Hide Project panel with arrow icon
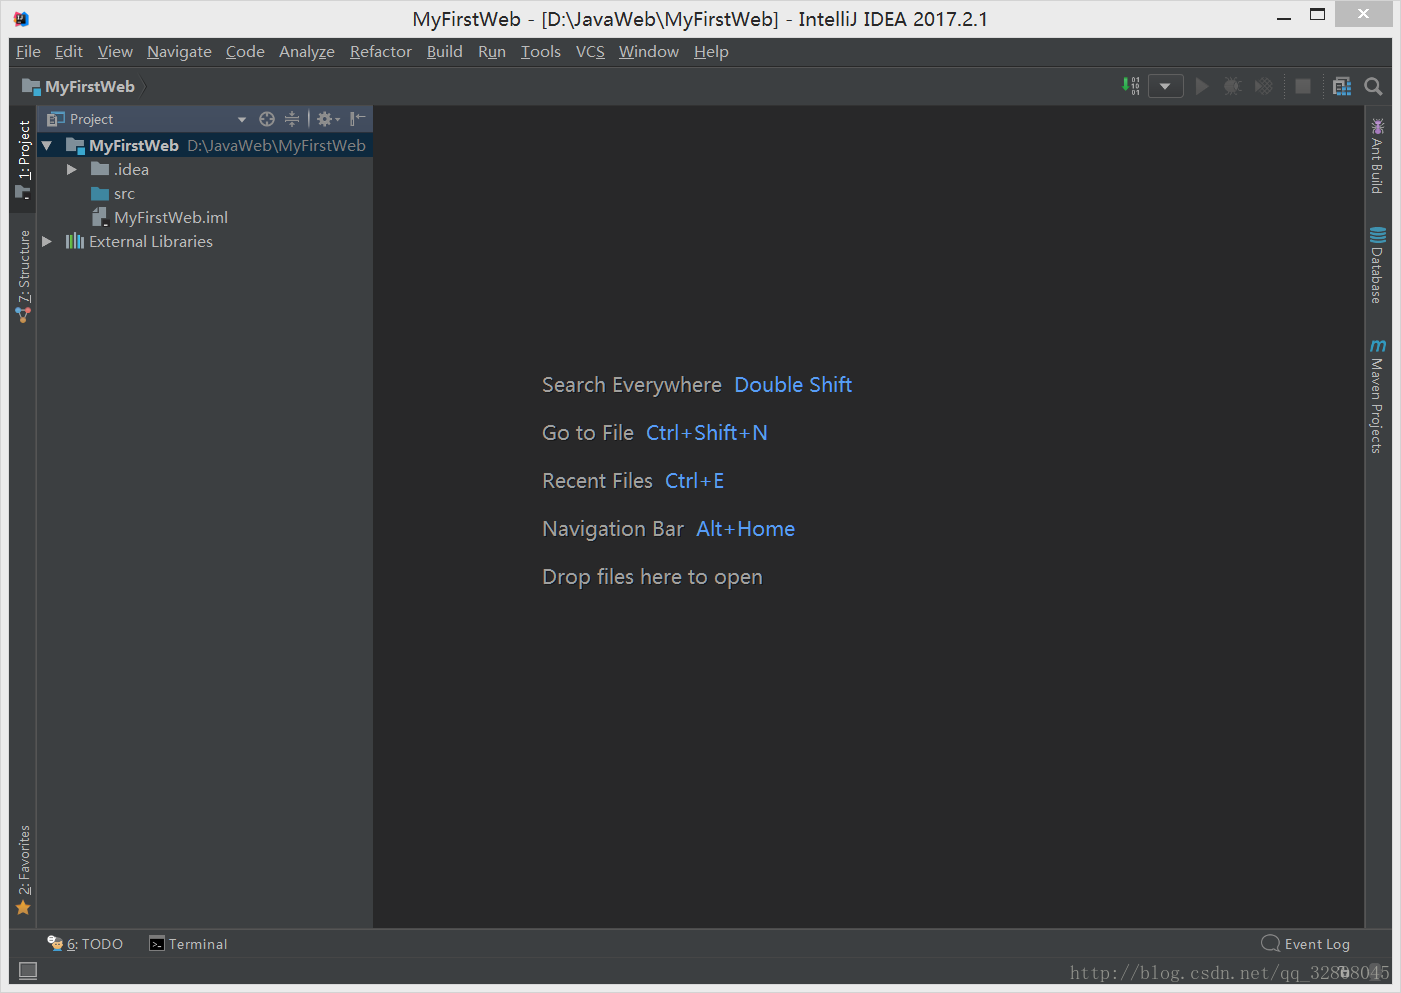1401x993 pixels. (x=357, y=119)
